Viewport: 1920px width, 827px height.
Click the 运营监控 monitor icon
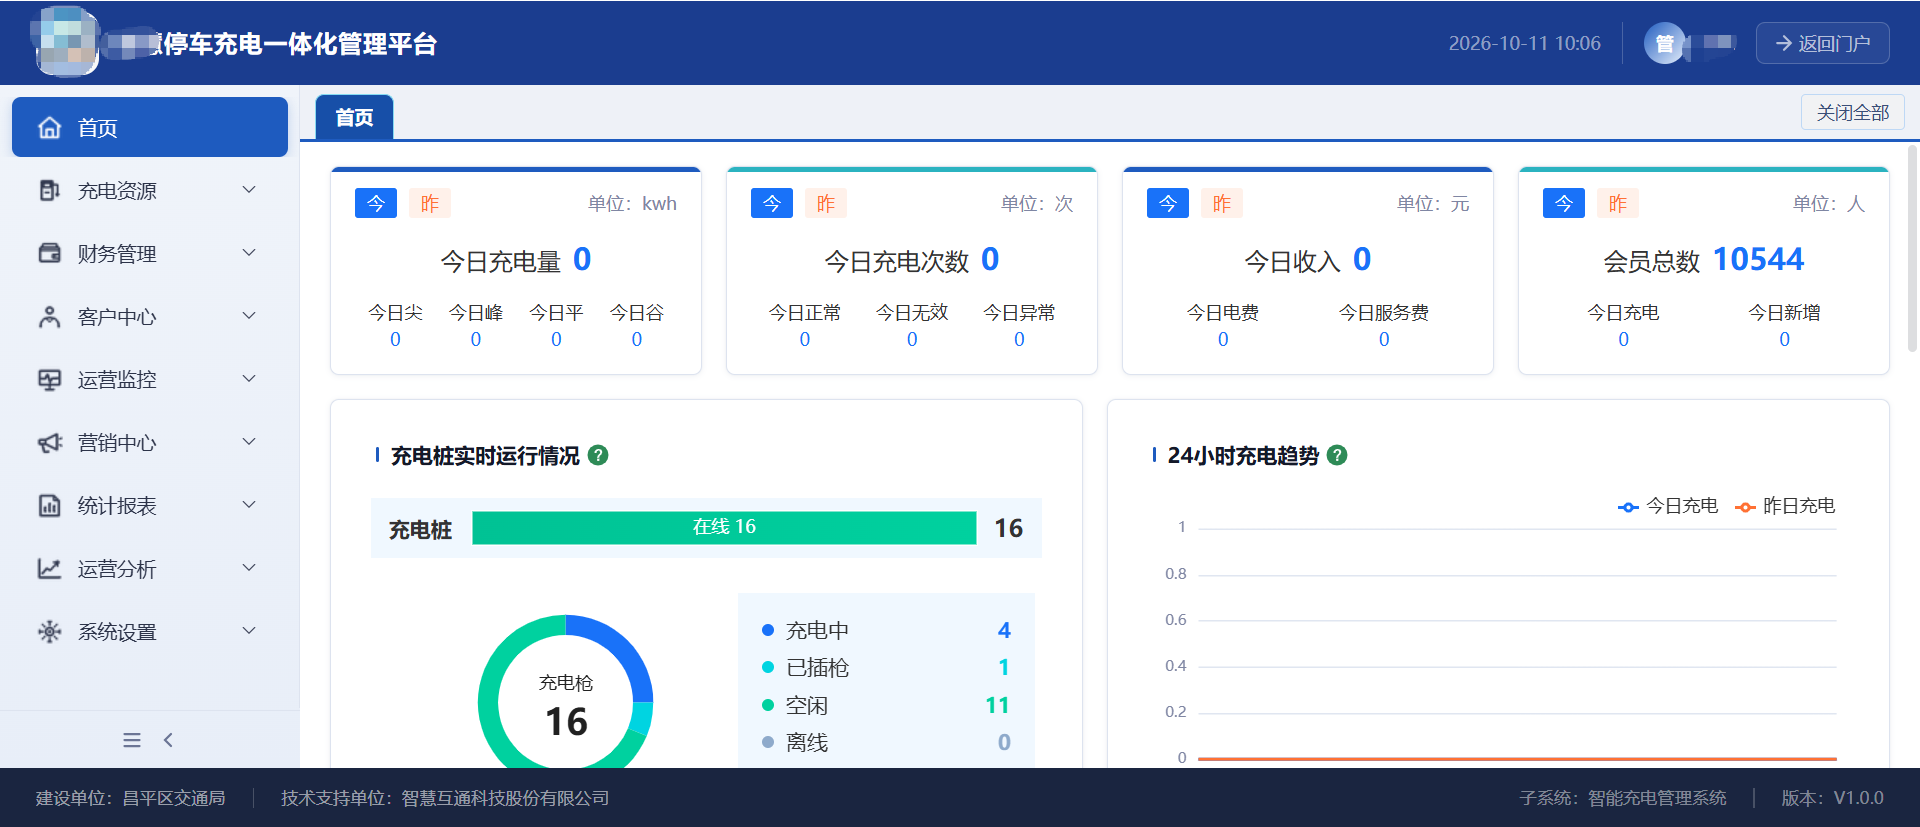click(49, 380)
